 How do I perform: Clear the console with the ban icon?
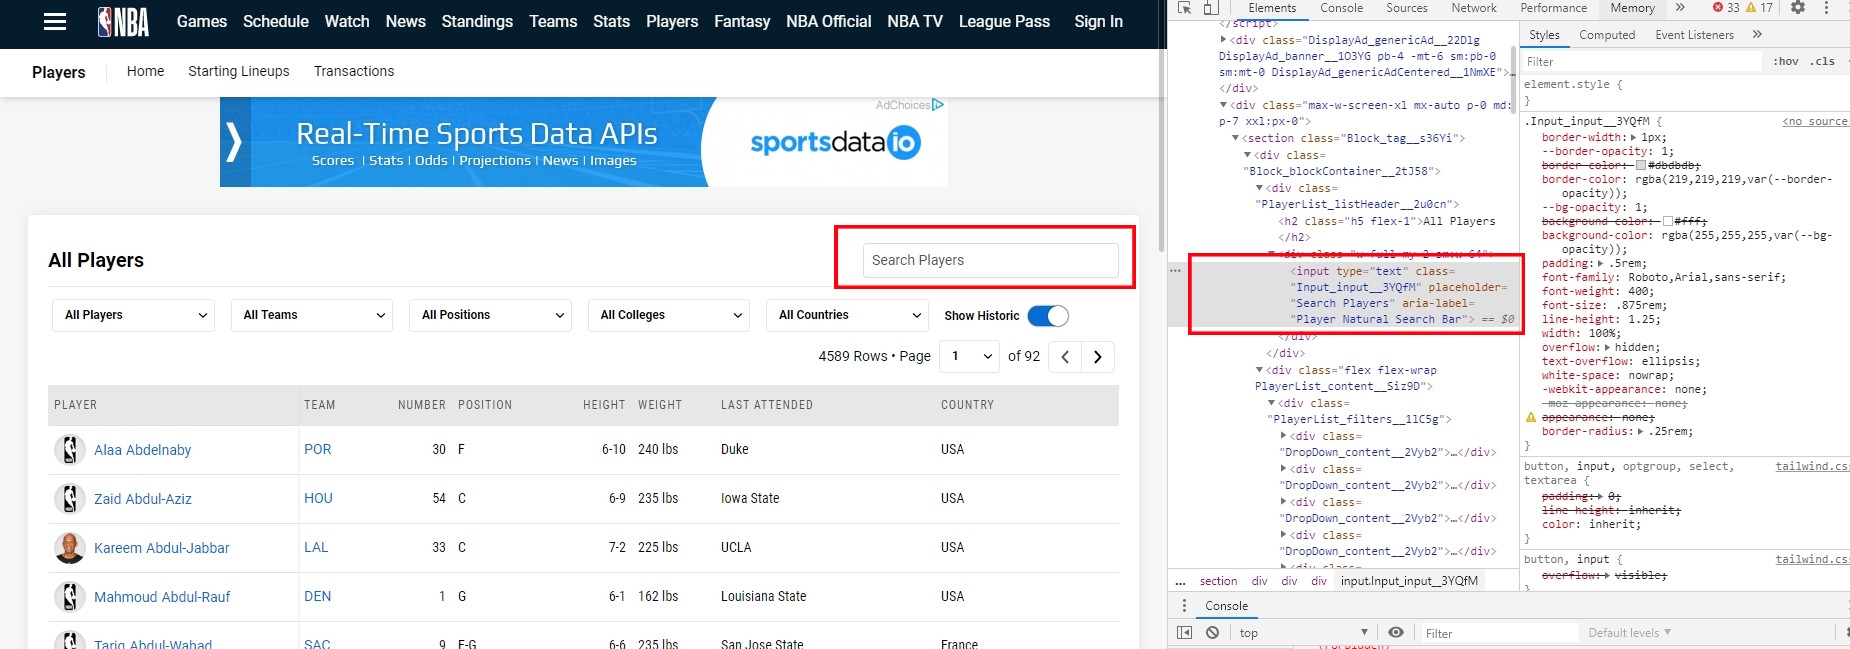click(x=1212, y=633)
